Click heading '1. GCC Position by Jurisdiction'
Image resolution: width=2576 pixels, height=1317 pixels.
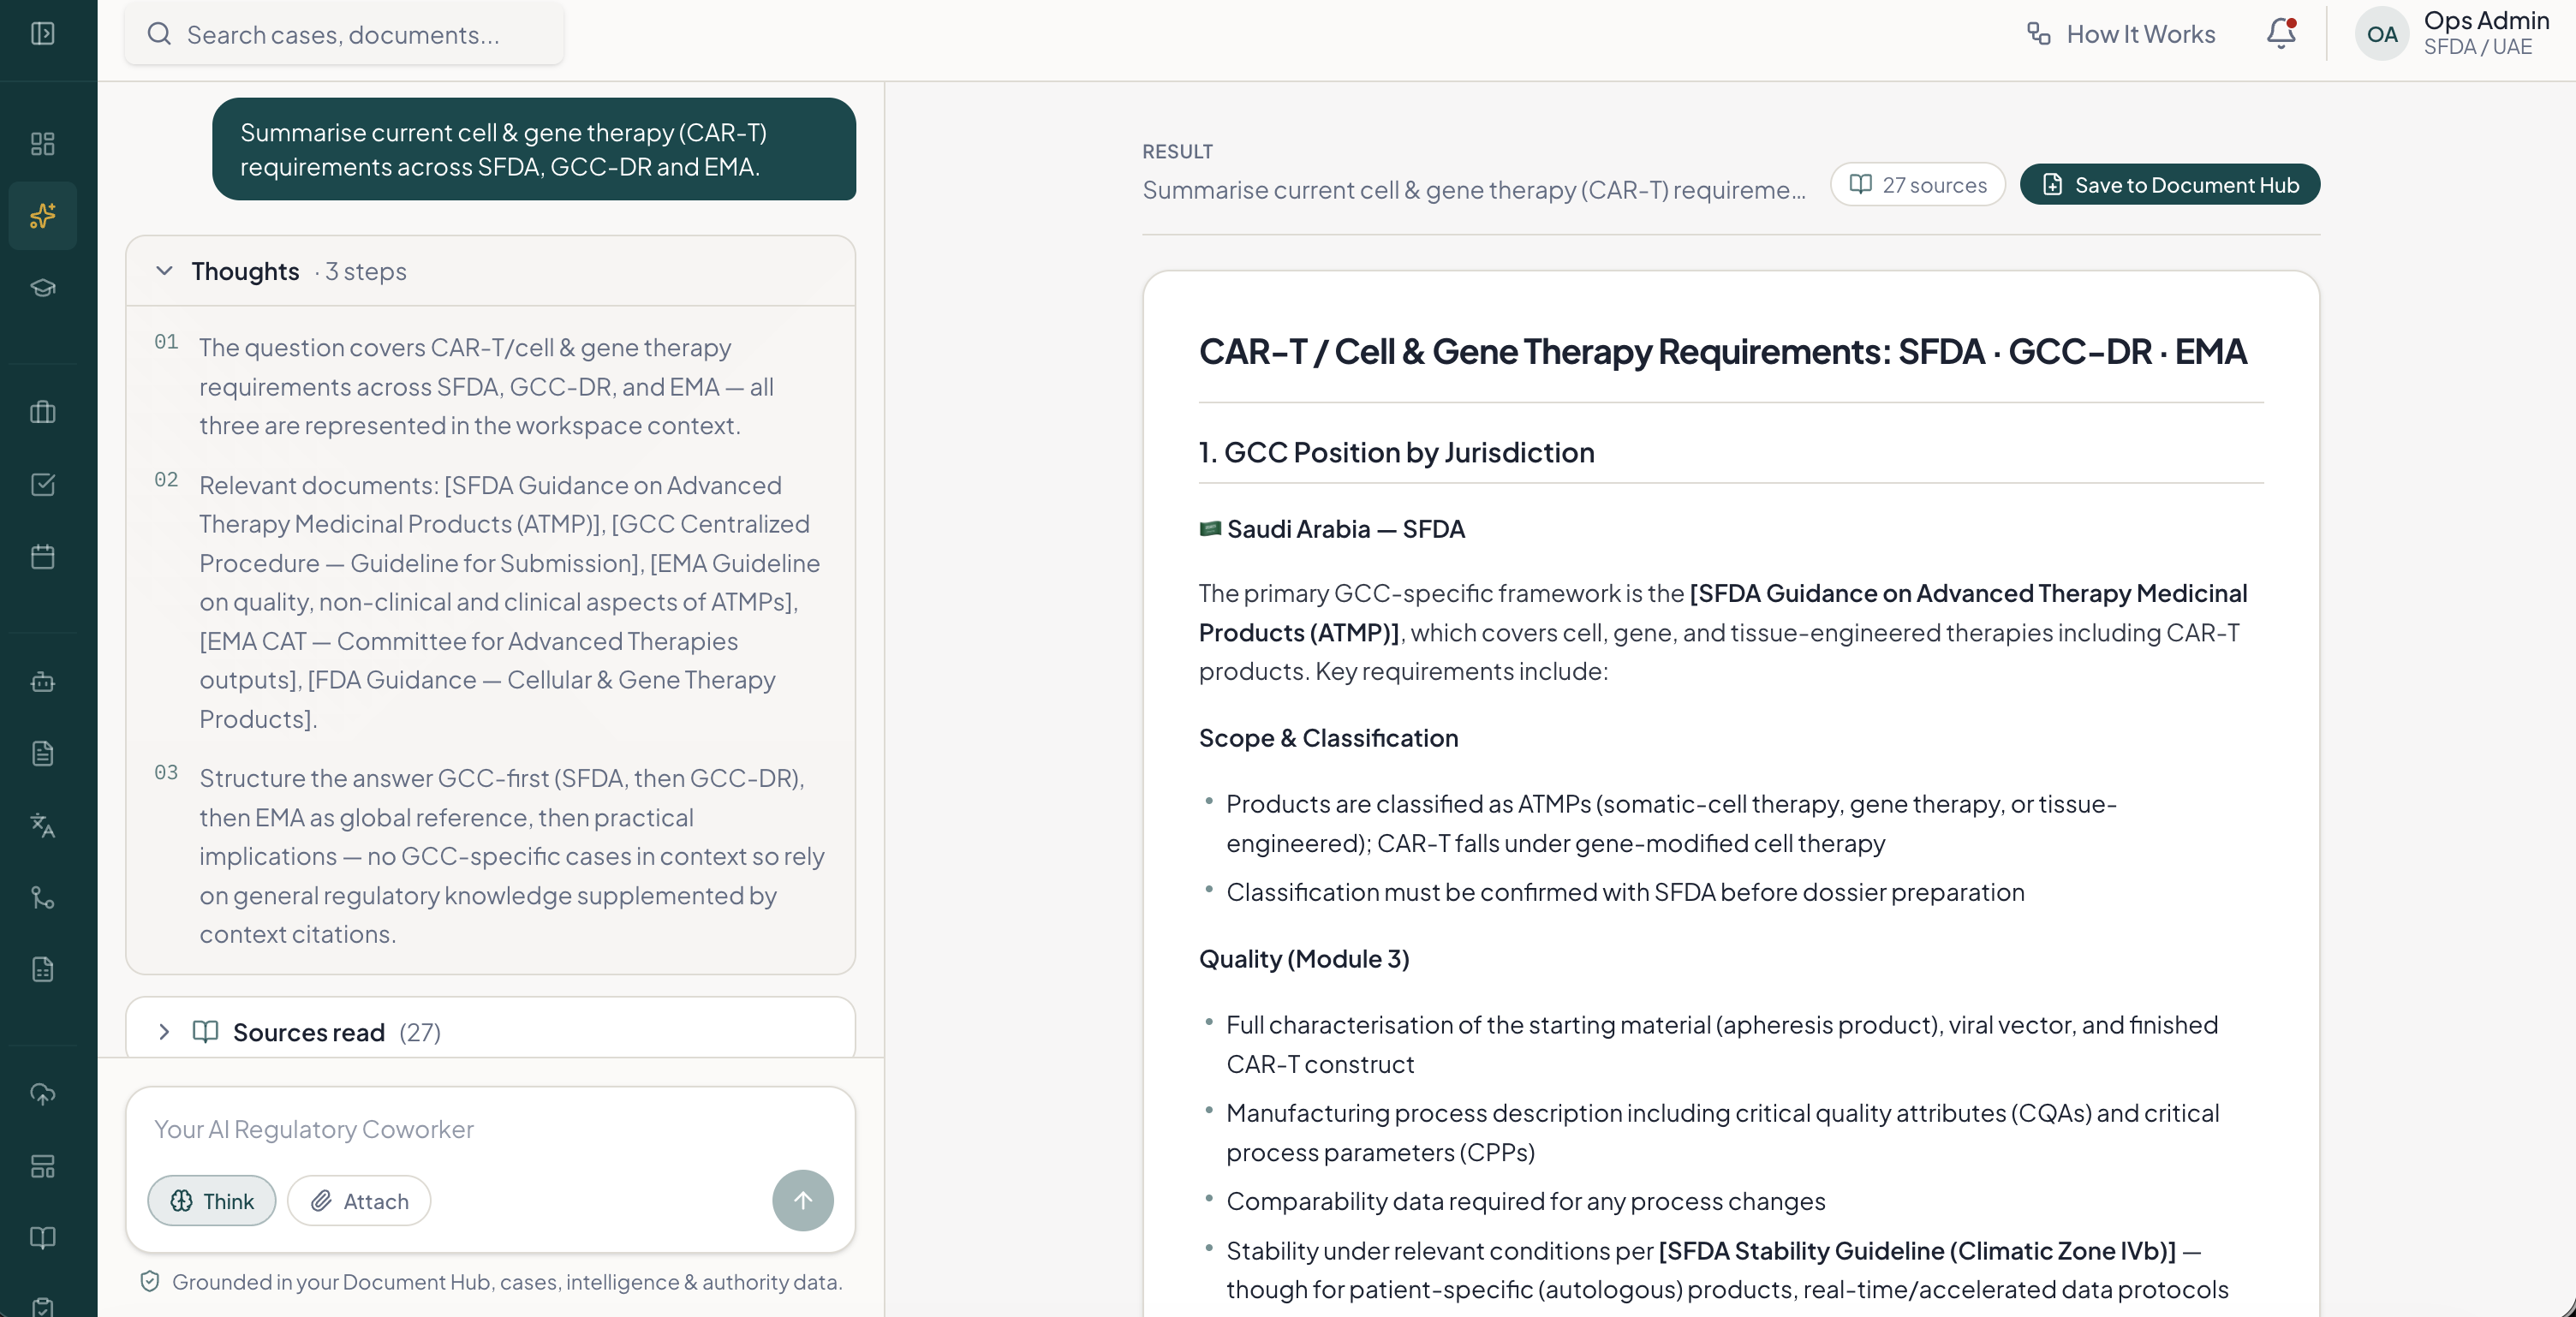pos(1396,452)
